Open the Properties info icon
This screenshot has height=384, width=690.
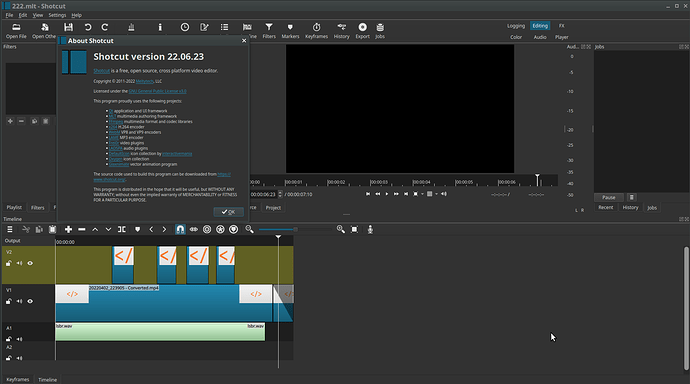coord(160,27)
